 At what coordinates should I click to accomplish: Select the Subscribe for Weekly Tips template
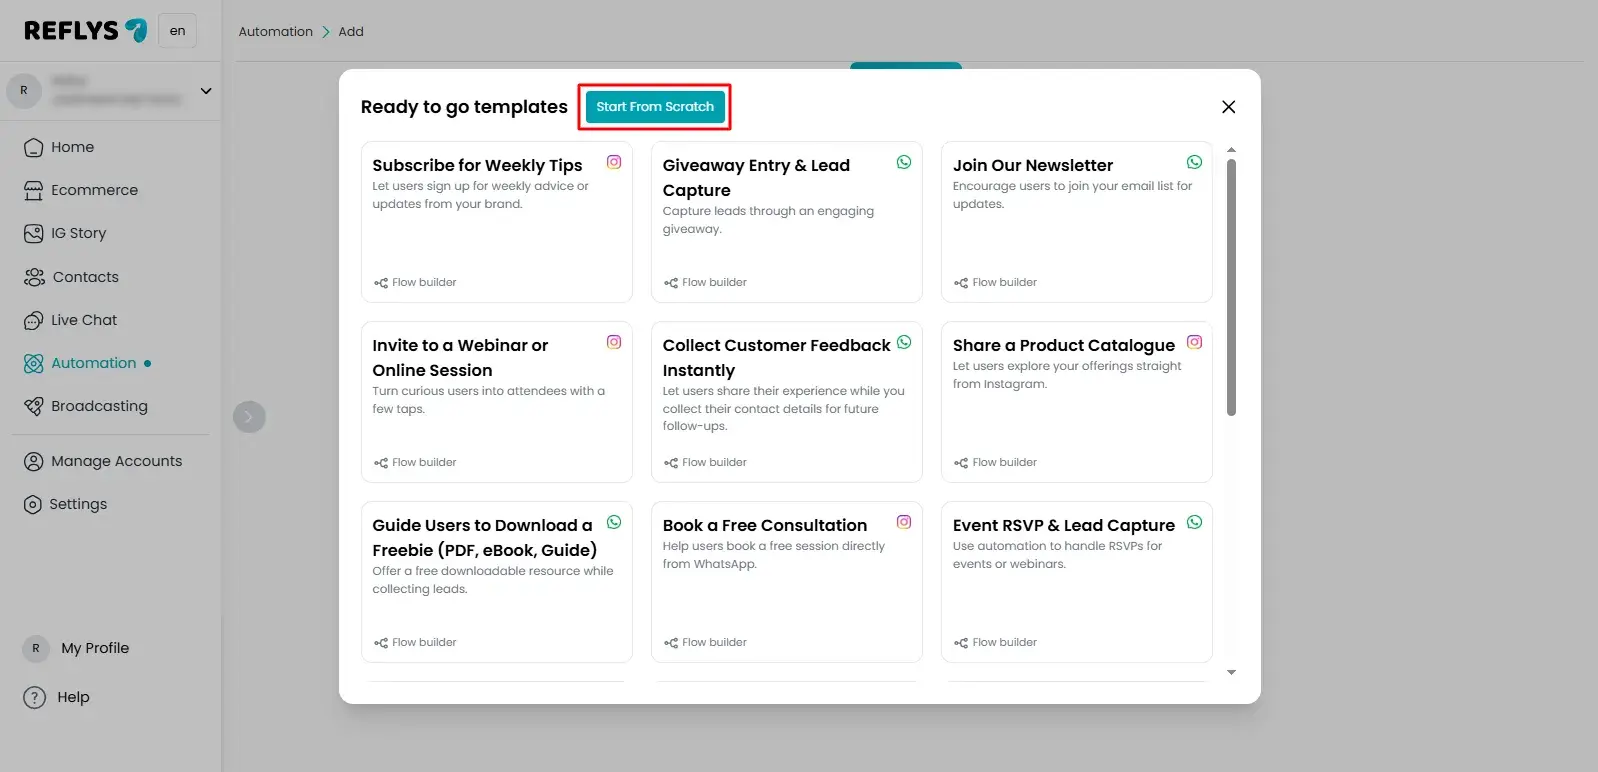(x=496, y=222)
